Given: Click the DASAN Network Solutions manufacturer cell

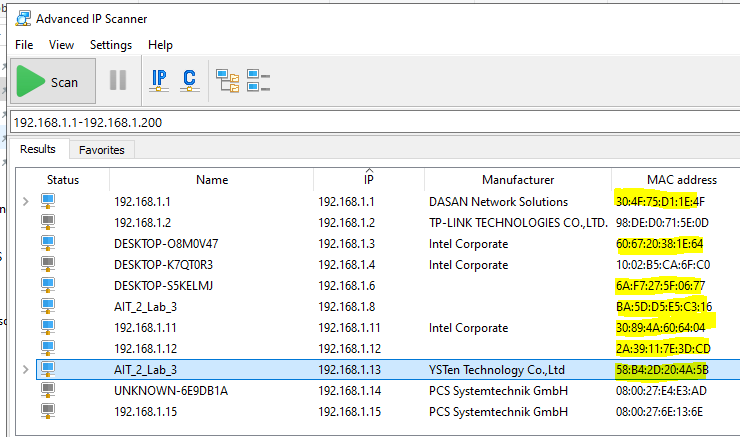Looking at the screenshot, I should click(498, 202).
